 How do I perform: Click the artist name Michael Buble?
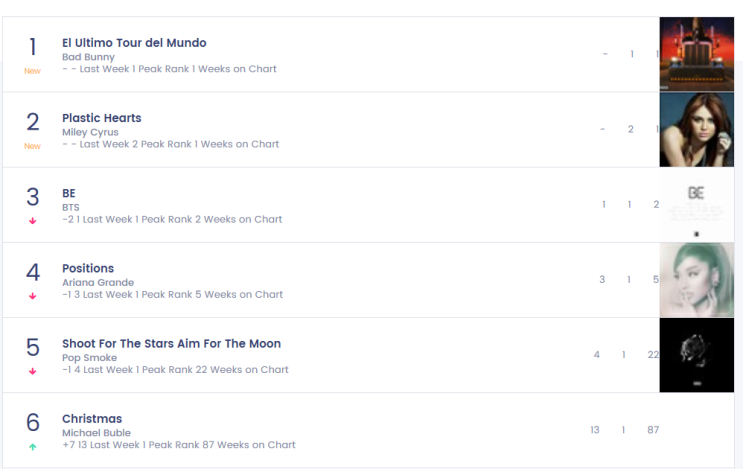click(x=97, y=433)
